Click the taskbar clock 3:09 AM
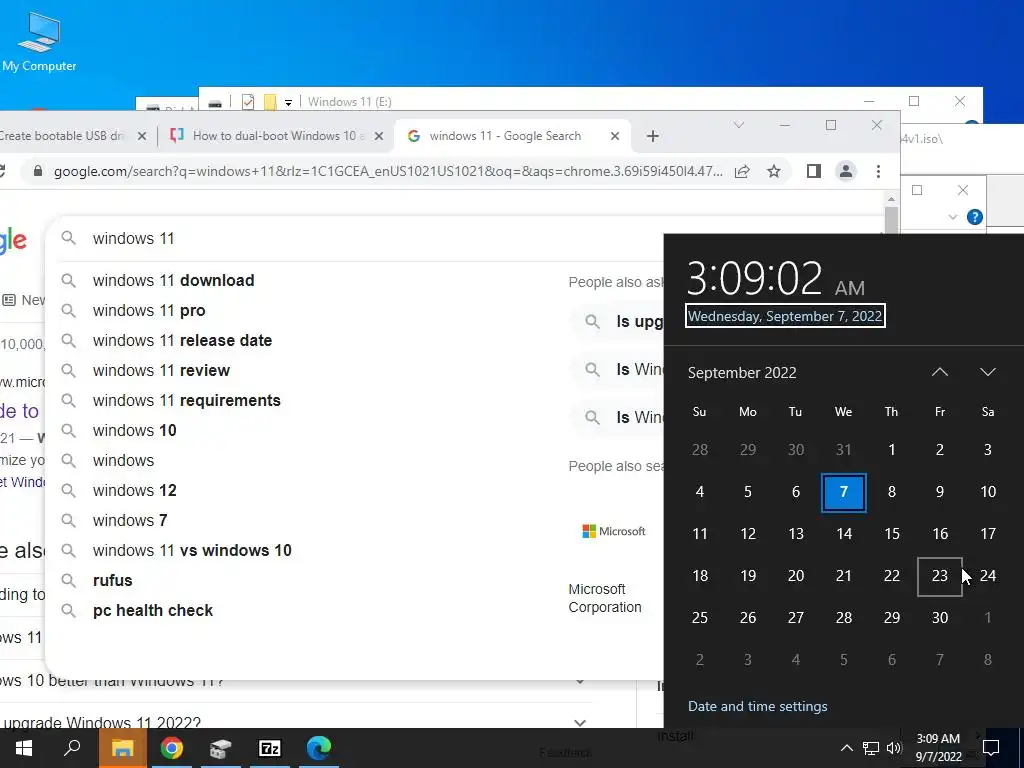1024x768 pixels. 938,748
